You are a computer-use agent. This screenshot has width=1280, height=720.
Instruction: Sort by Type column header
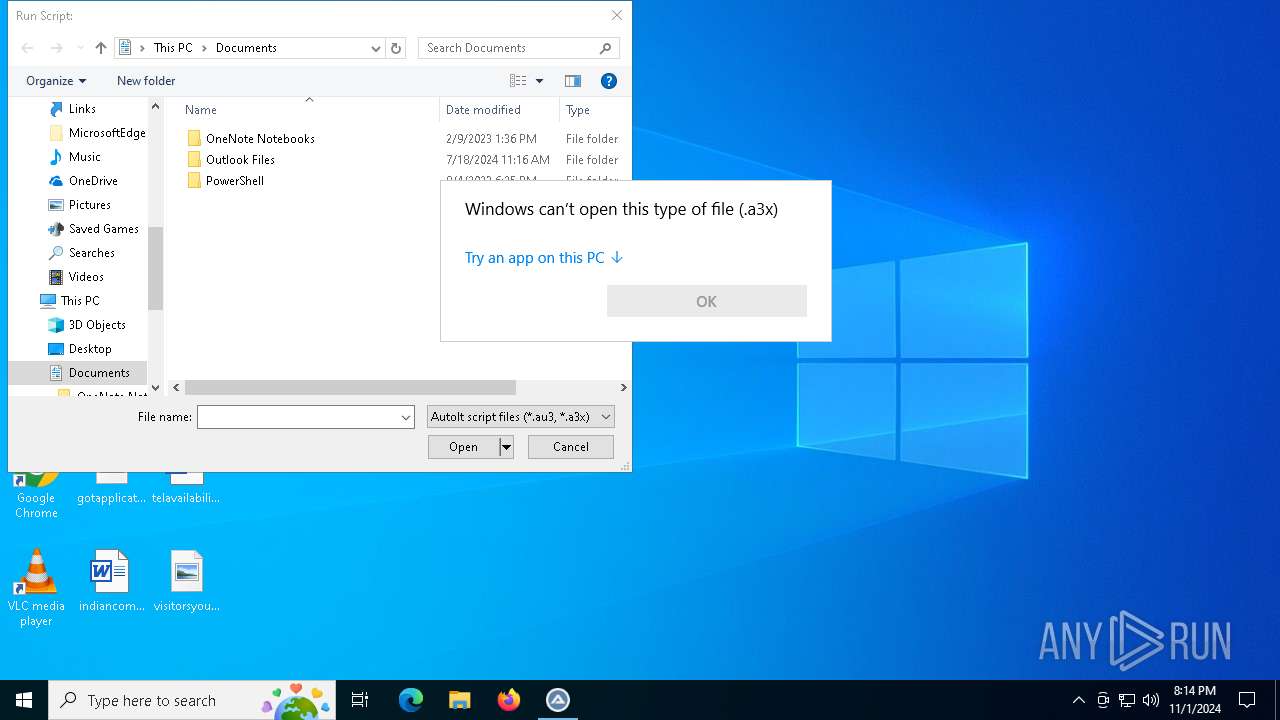578,110
